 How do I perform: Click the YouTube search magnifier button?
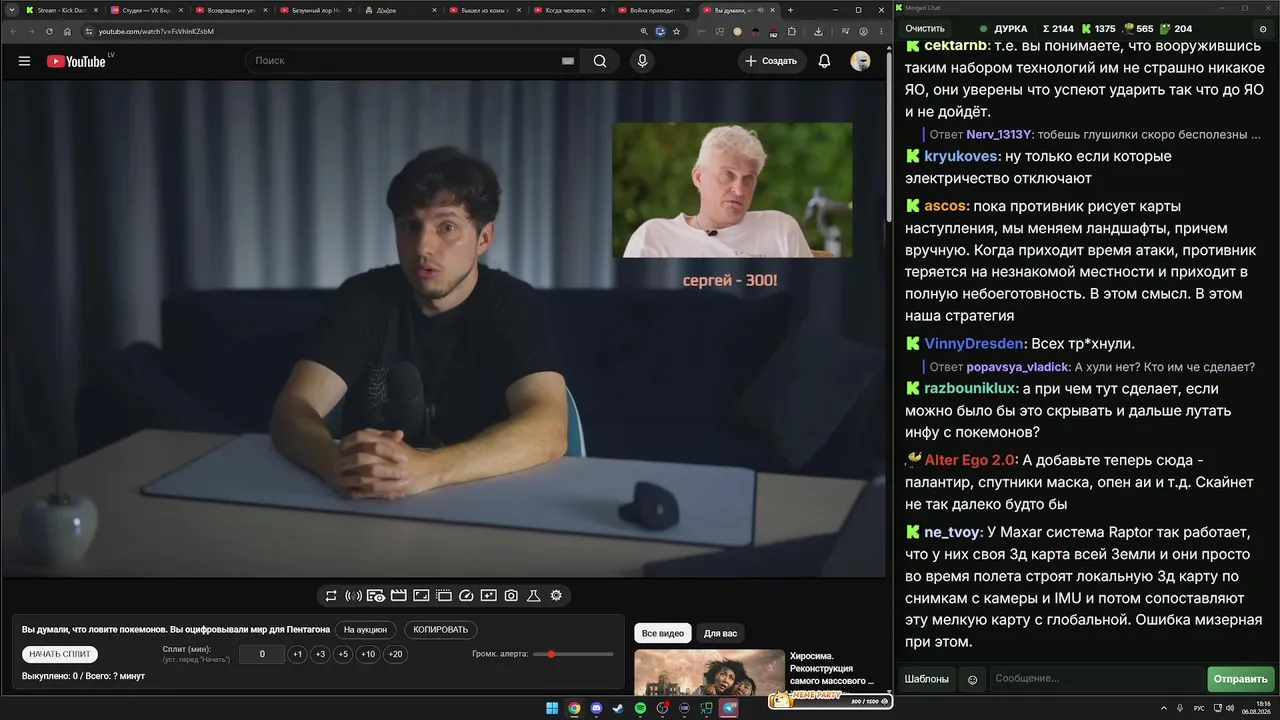(x=600, y=61)
